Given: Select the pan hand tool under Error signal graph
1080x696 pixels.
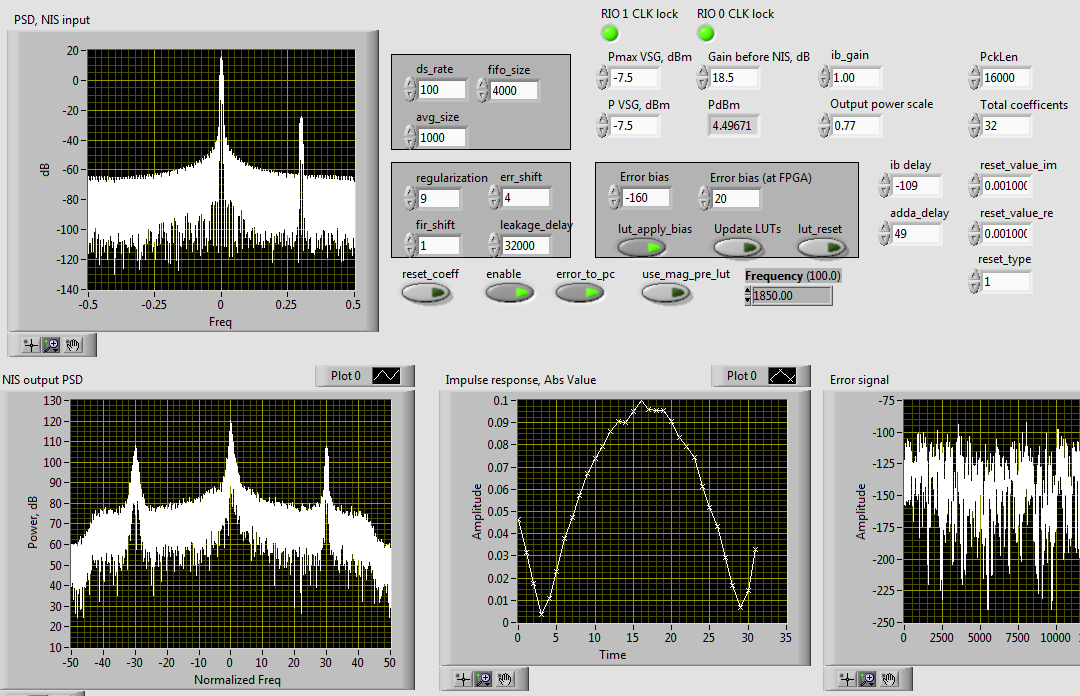Looking at the screenshot, I should pos(889,679).
